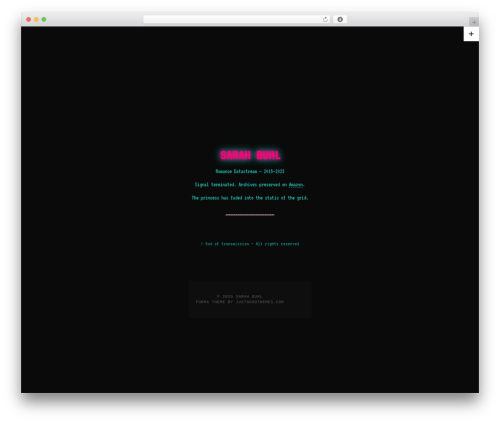Click the "Romance Datastream" tagline text

click(x=250, y=171)
